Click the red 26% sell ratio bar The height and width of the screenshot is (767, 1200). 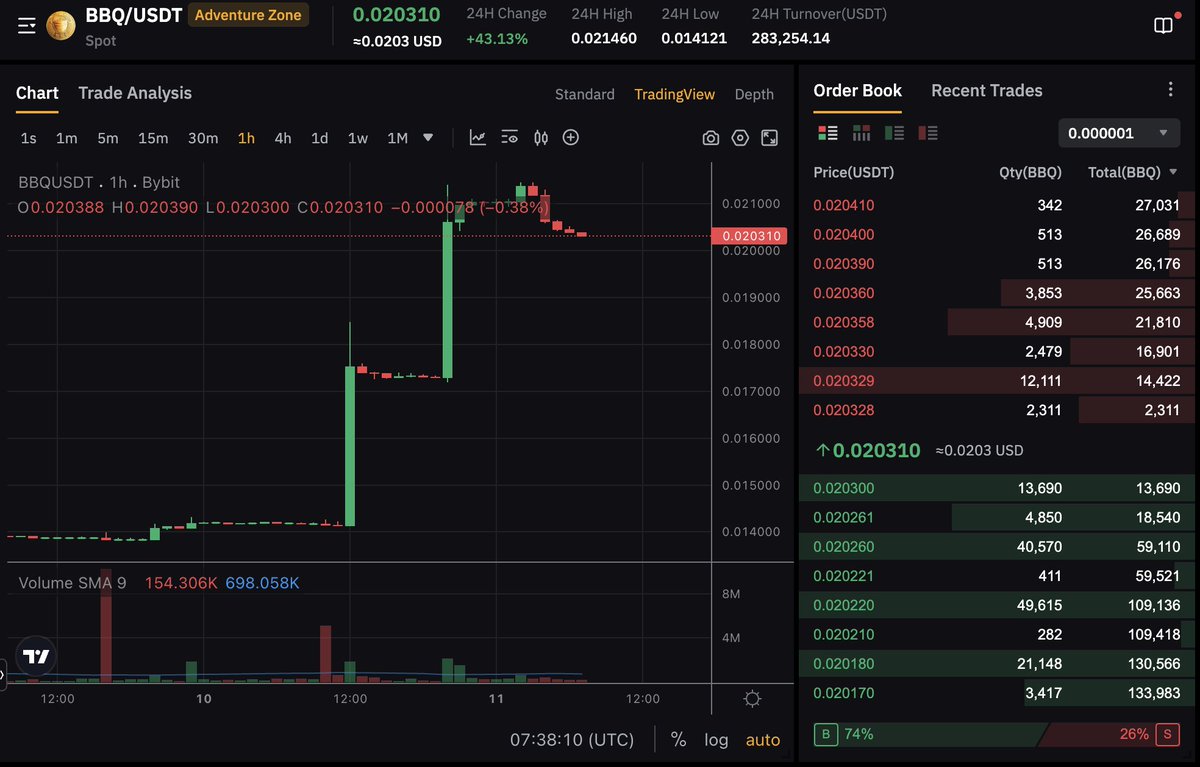(x=1097, y=734)
